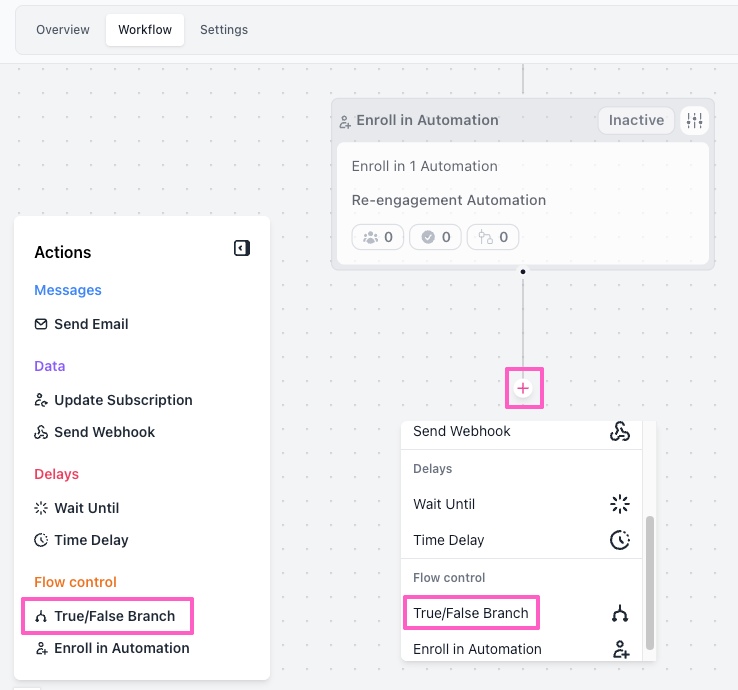Screen dimensions: 738x690
Task: Select True/False Branch in Actions panel
Action: point(105,616)
